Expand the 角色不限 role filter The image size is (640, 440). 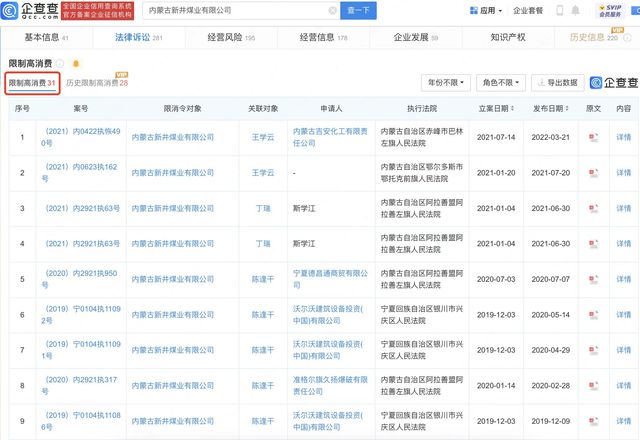point(501,83)
